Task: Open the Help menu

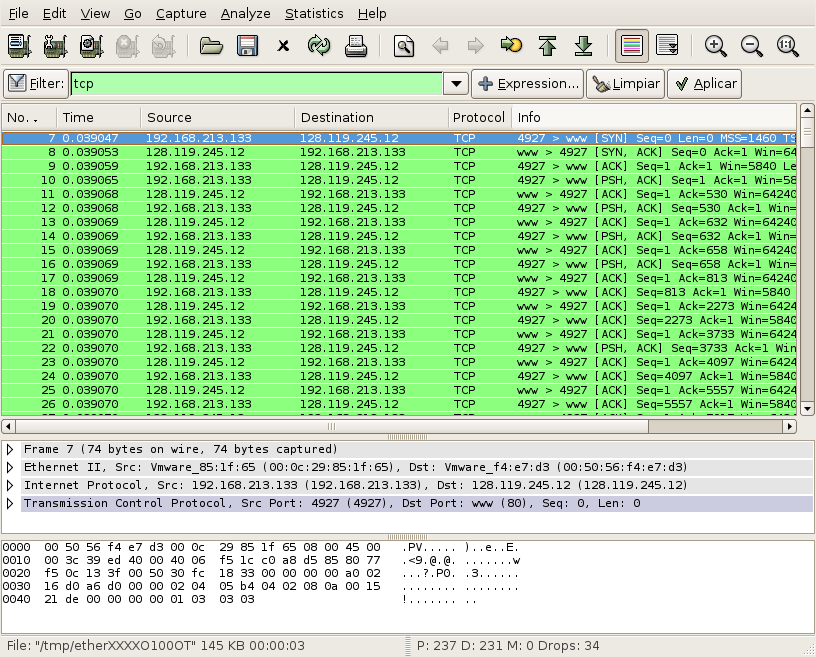Action: (x=372, y=14)
